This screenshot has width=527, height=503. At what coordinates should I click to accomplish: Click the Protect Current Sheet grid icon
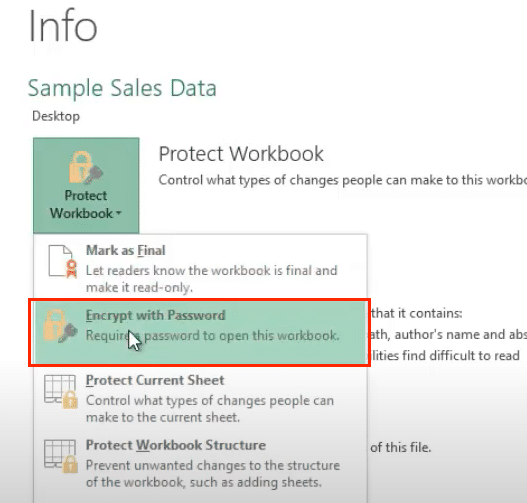tap(61, 391)
